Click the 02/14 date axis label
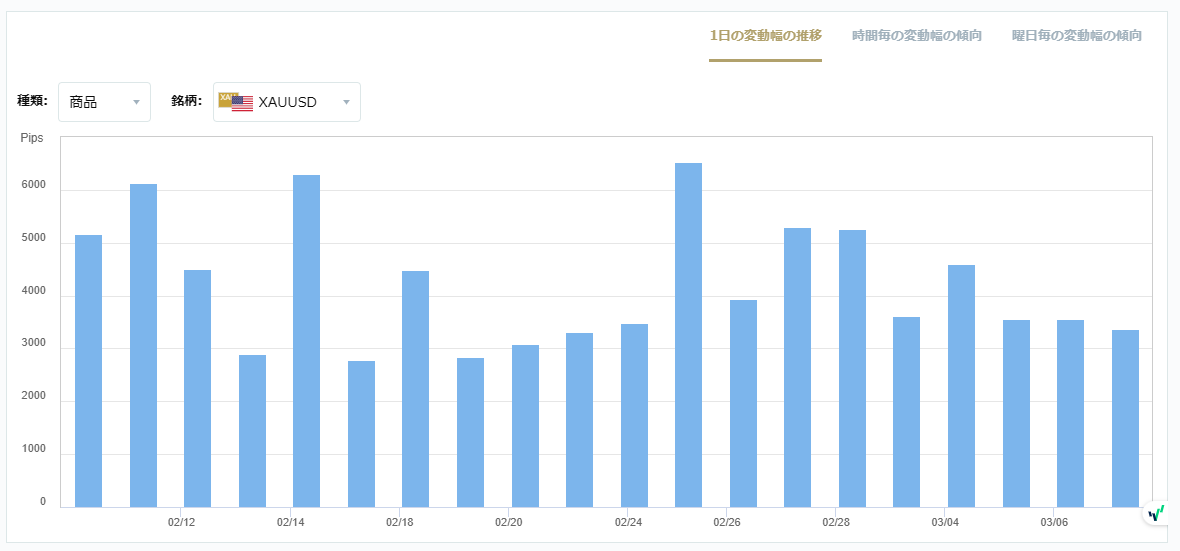The image size is (1180, 551). (x=290, y=522)
